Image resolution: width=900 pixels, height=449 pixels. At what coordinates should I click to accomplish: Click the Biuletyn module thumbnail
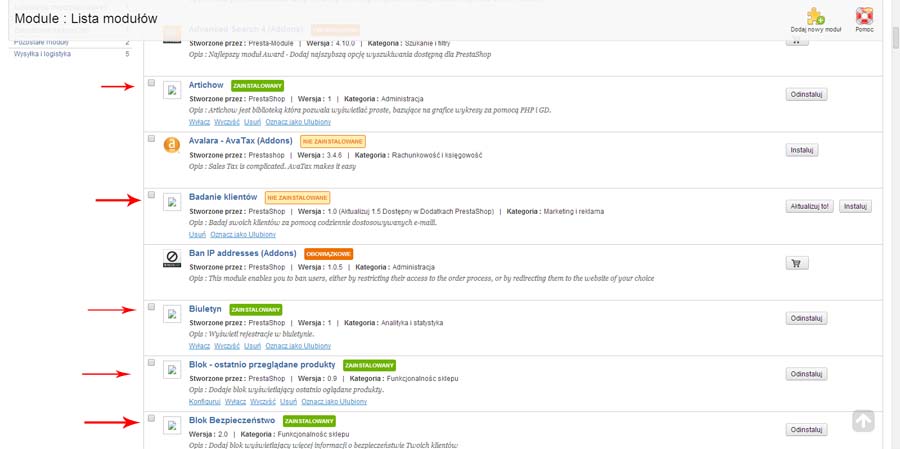point(172,314)
